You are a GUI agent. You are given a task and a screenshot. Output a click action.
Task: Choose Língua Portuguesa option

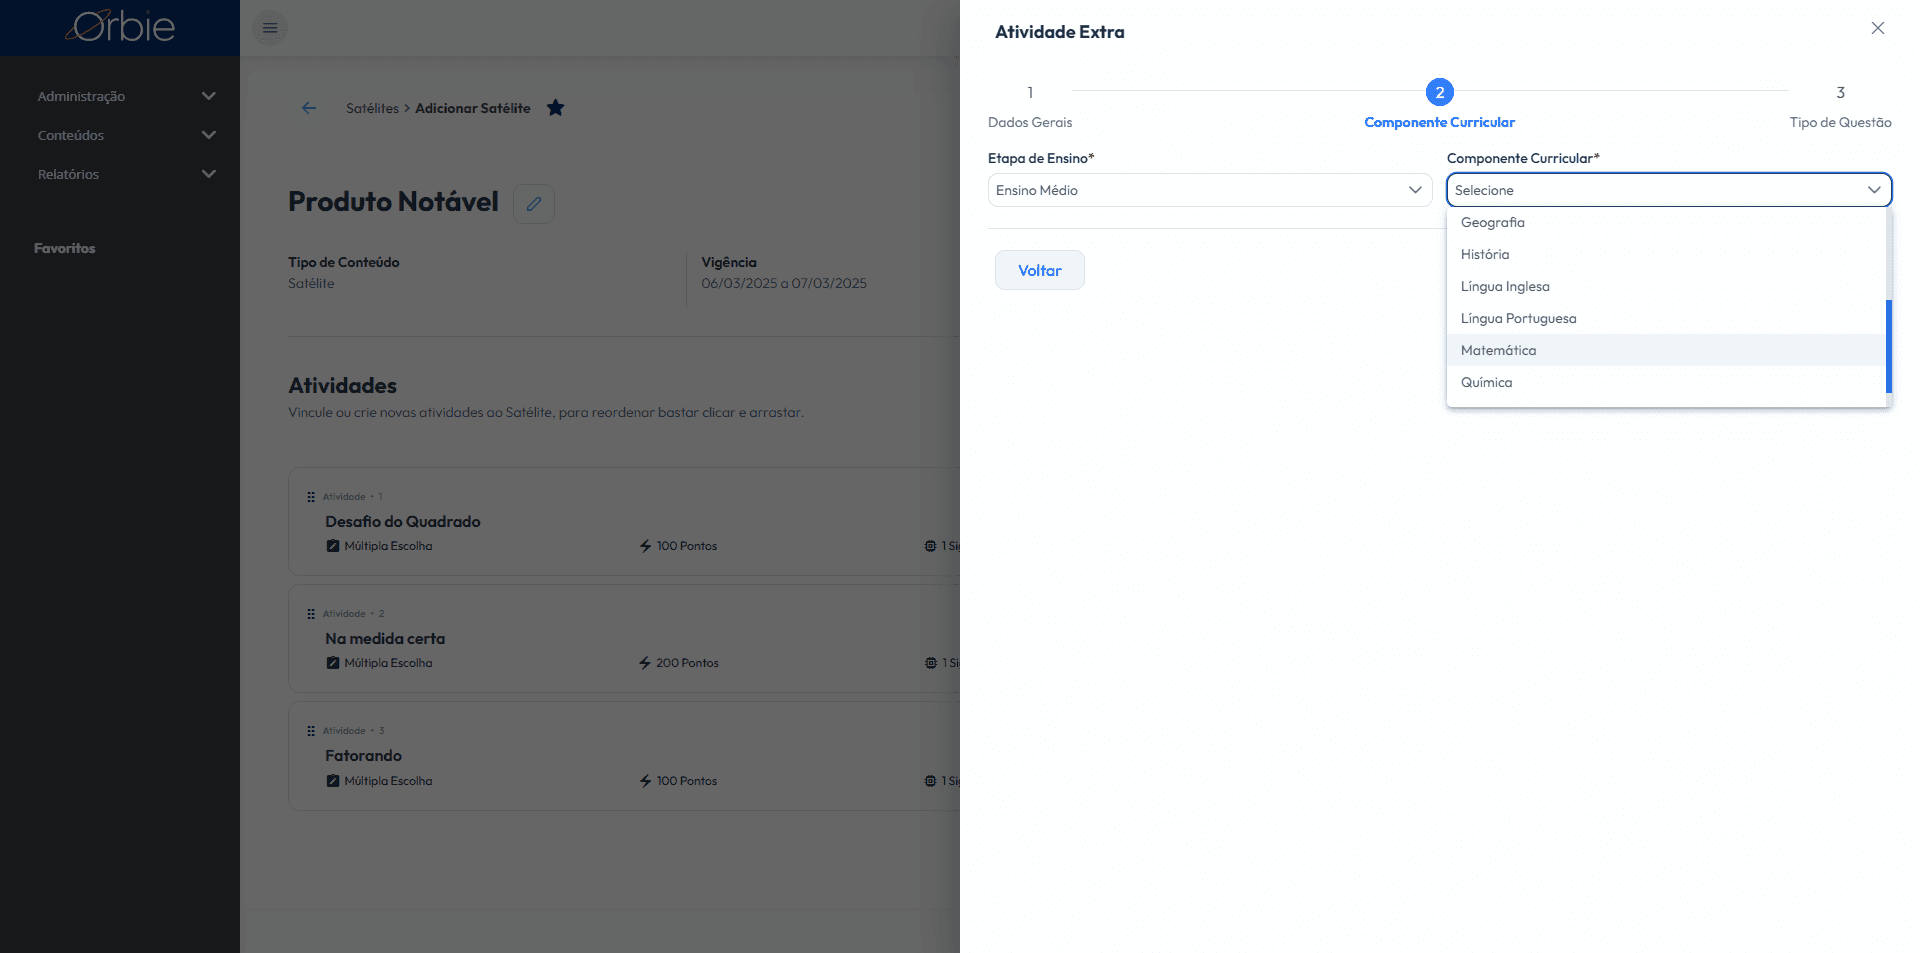[1666, 318]
